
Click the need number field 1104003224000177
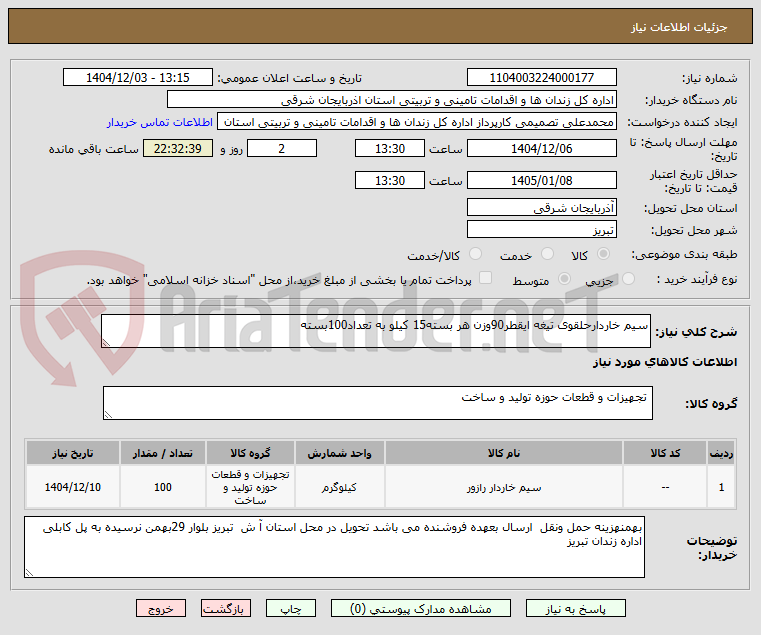[x=542, y=78]
